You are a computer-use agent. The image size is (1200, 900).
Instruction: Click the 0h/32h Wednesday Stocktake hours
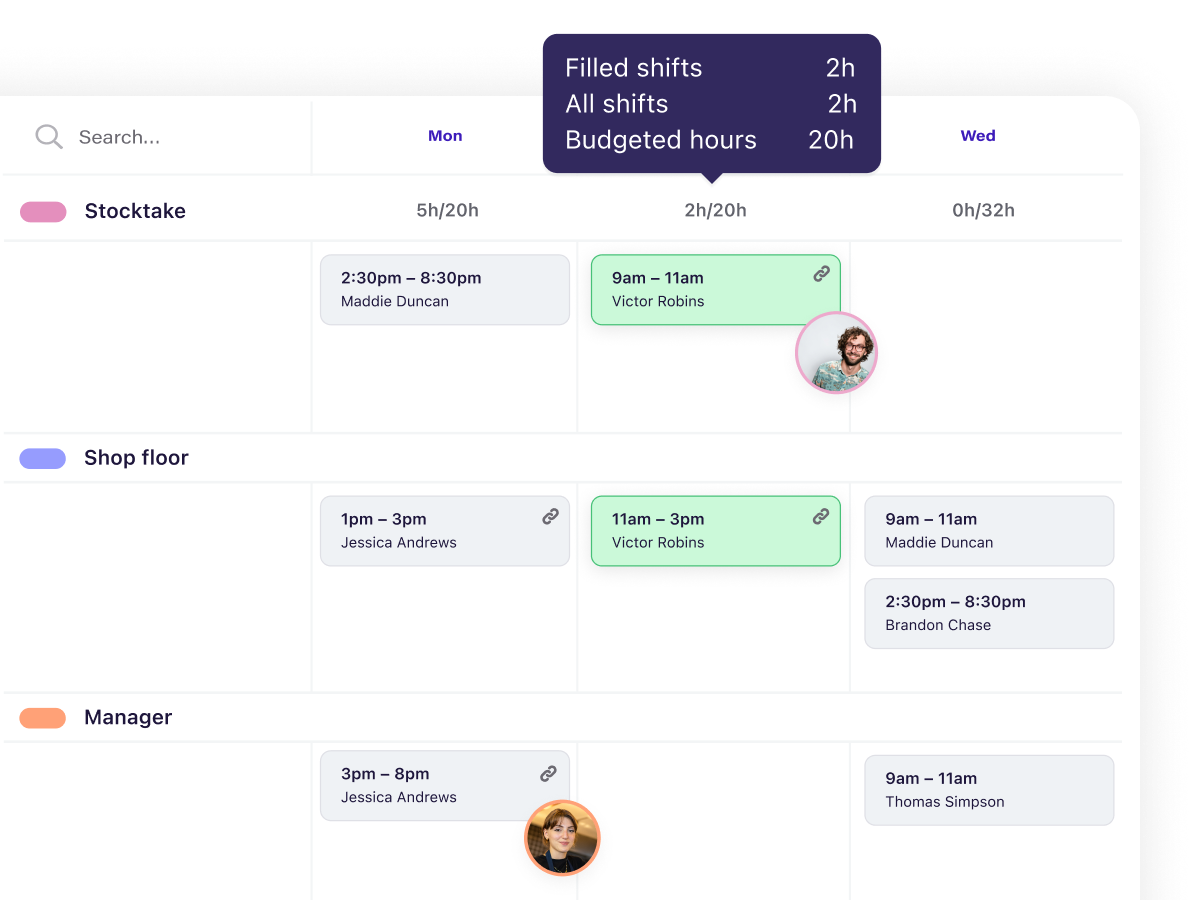983,210
